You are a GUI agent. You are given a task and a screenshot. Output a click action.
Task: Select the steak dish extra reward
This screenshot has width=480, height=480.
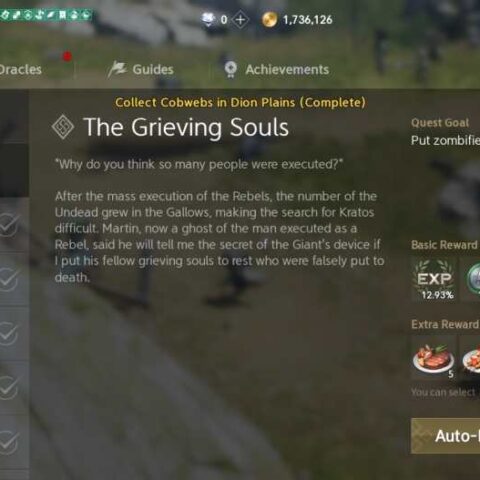[434, 357]
